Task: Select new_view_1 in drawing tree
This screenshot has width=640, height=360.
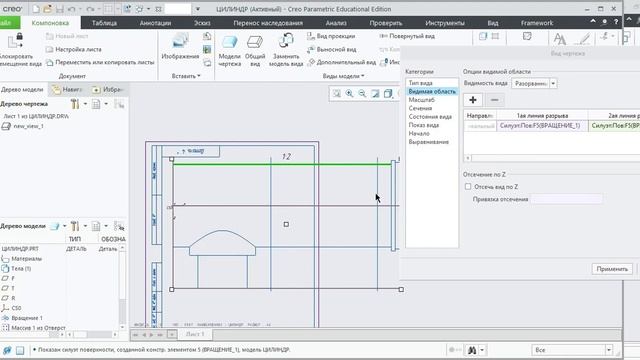Action: click(28, 126)
